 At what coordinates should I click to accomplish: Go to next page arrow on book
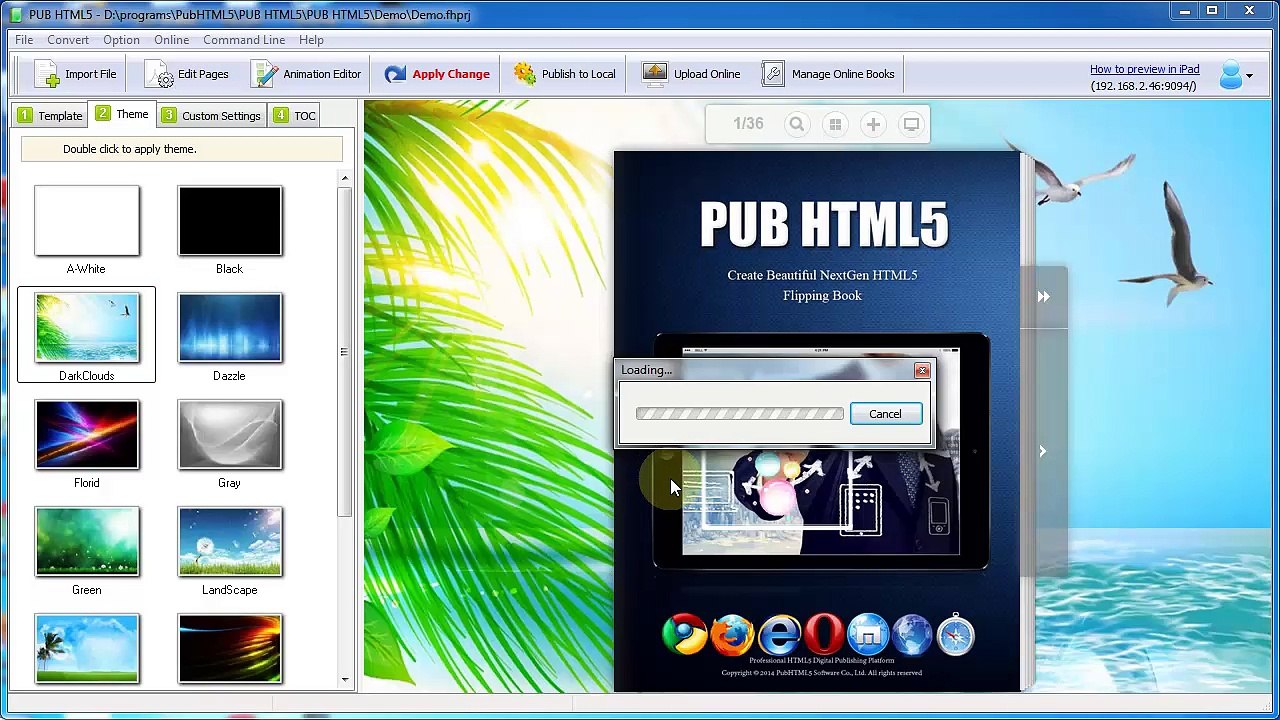pos(1042,451)
